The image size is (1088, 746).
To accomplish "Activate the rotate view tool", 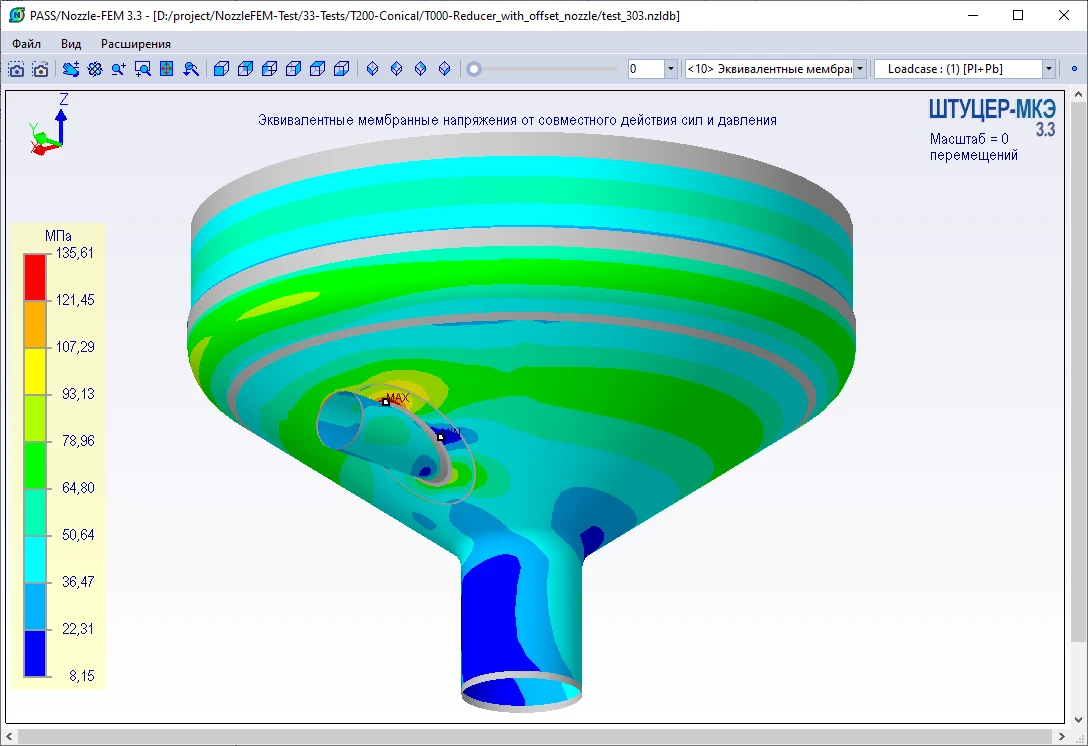I will tap(94, 69).
